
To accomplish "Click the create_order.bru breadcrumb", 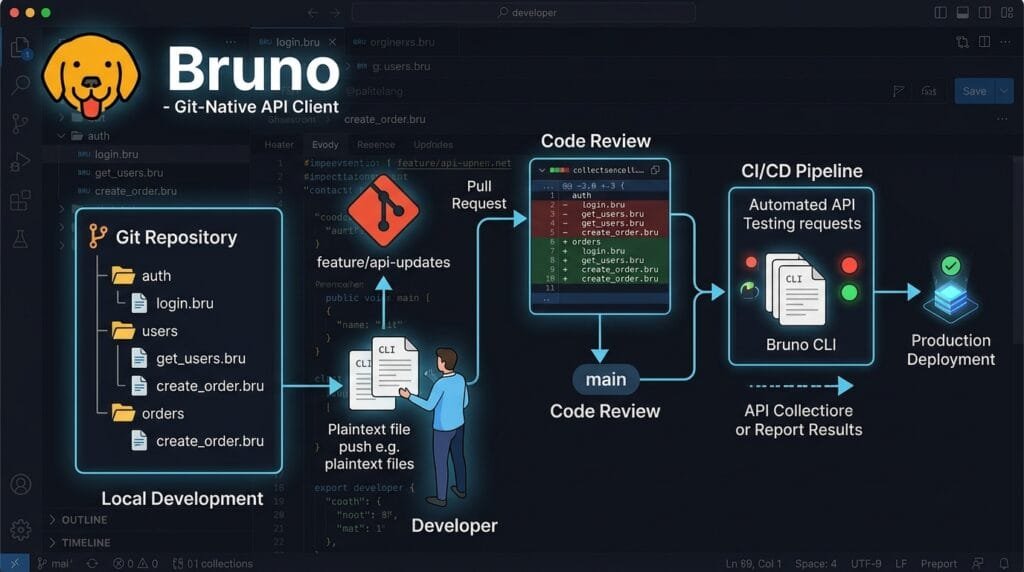I will coord(385,119).
